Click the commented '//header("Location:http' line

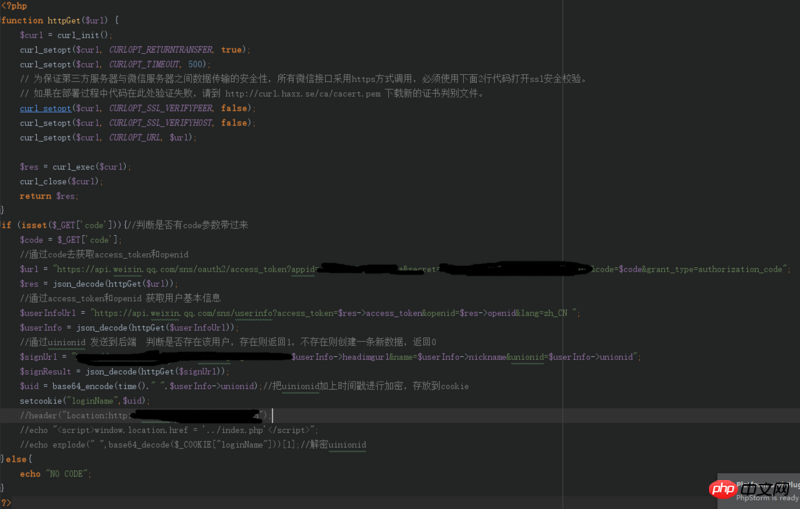tap(144, 416)
